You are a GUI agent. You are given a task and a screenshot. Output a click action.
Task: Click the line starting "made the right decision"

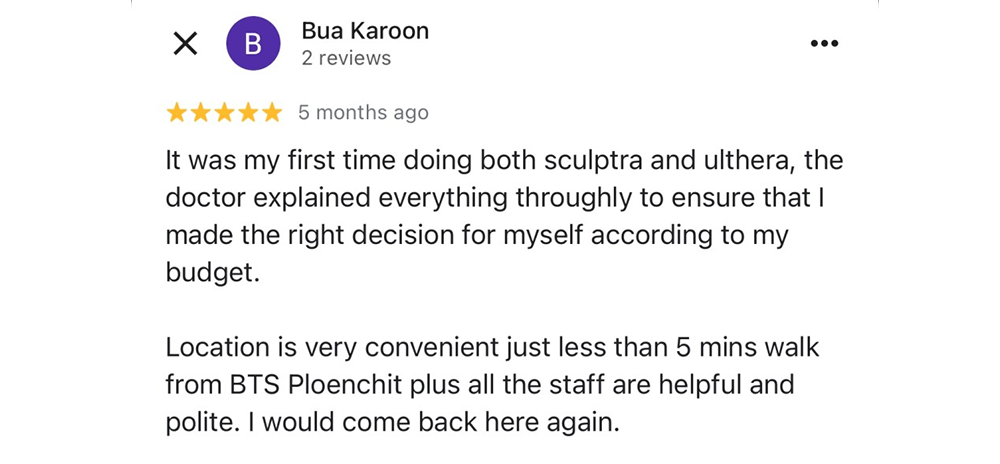click(477, 236)
